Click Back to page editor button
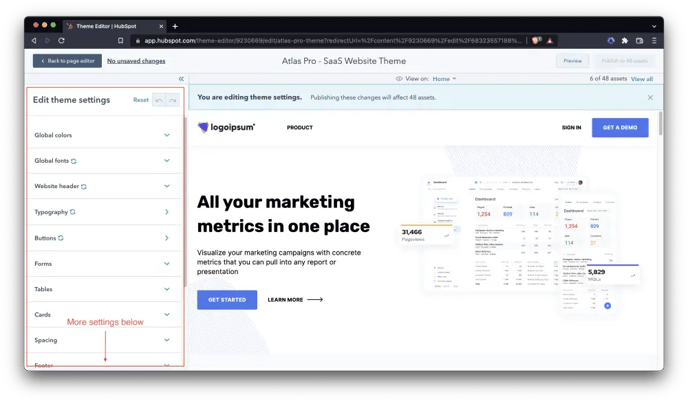This screenshot has height=403, width=688. pos(67,61)
